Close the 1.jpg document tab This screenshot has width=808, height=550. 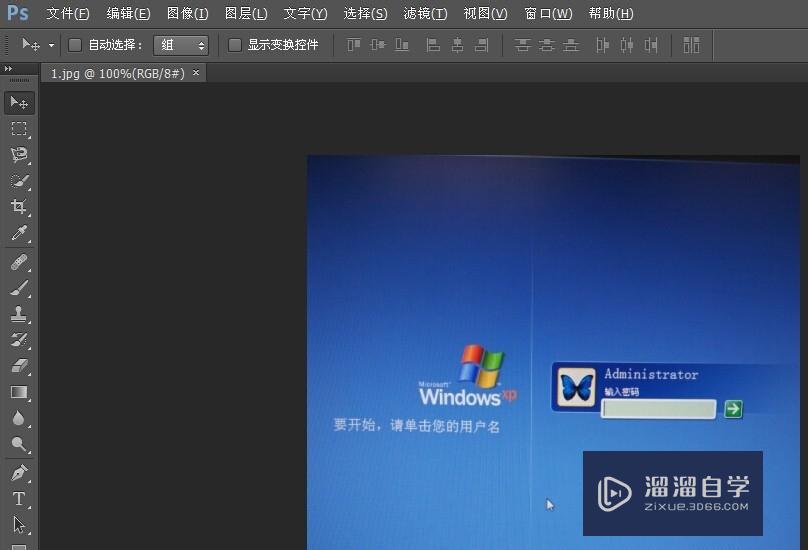point(196,73)
